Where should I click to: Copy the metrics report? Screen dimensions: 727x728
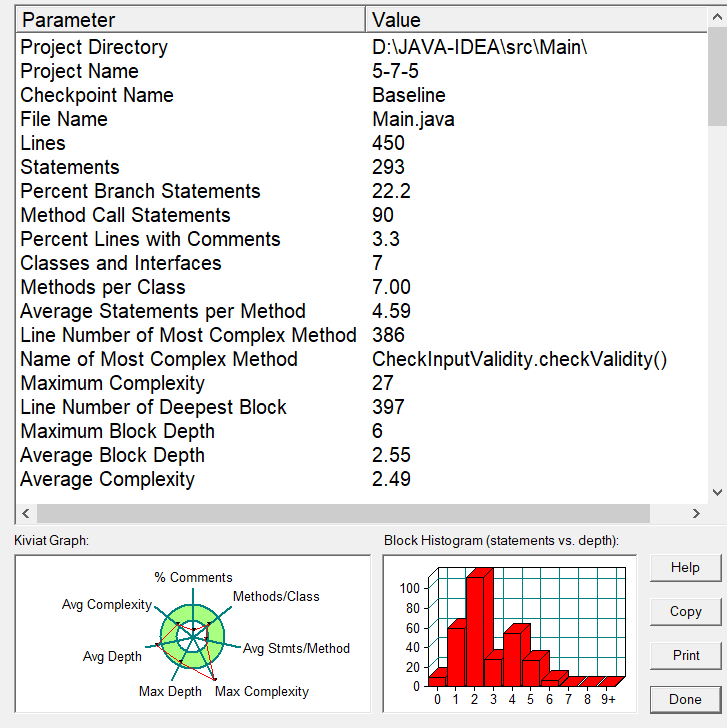(x=686, y=611)
